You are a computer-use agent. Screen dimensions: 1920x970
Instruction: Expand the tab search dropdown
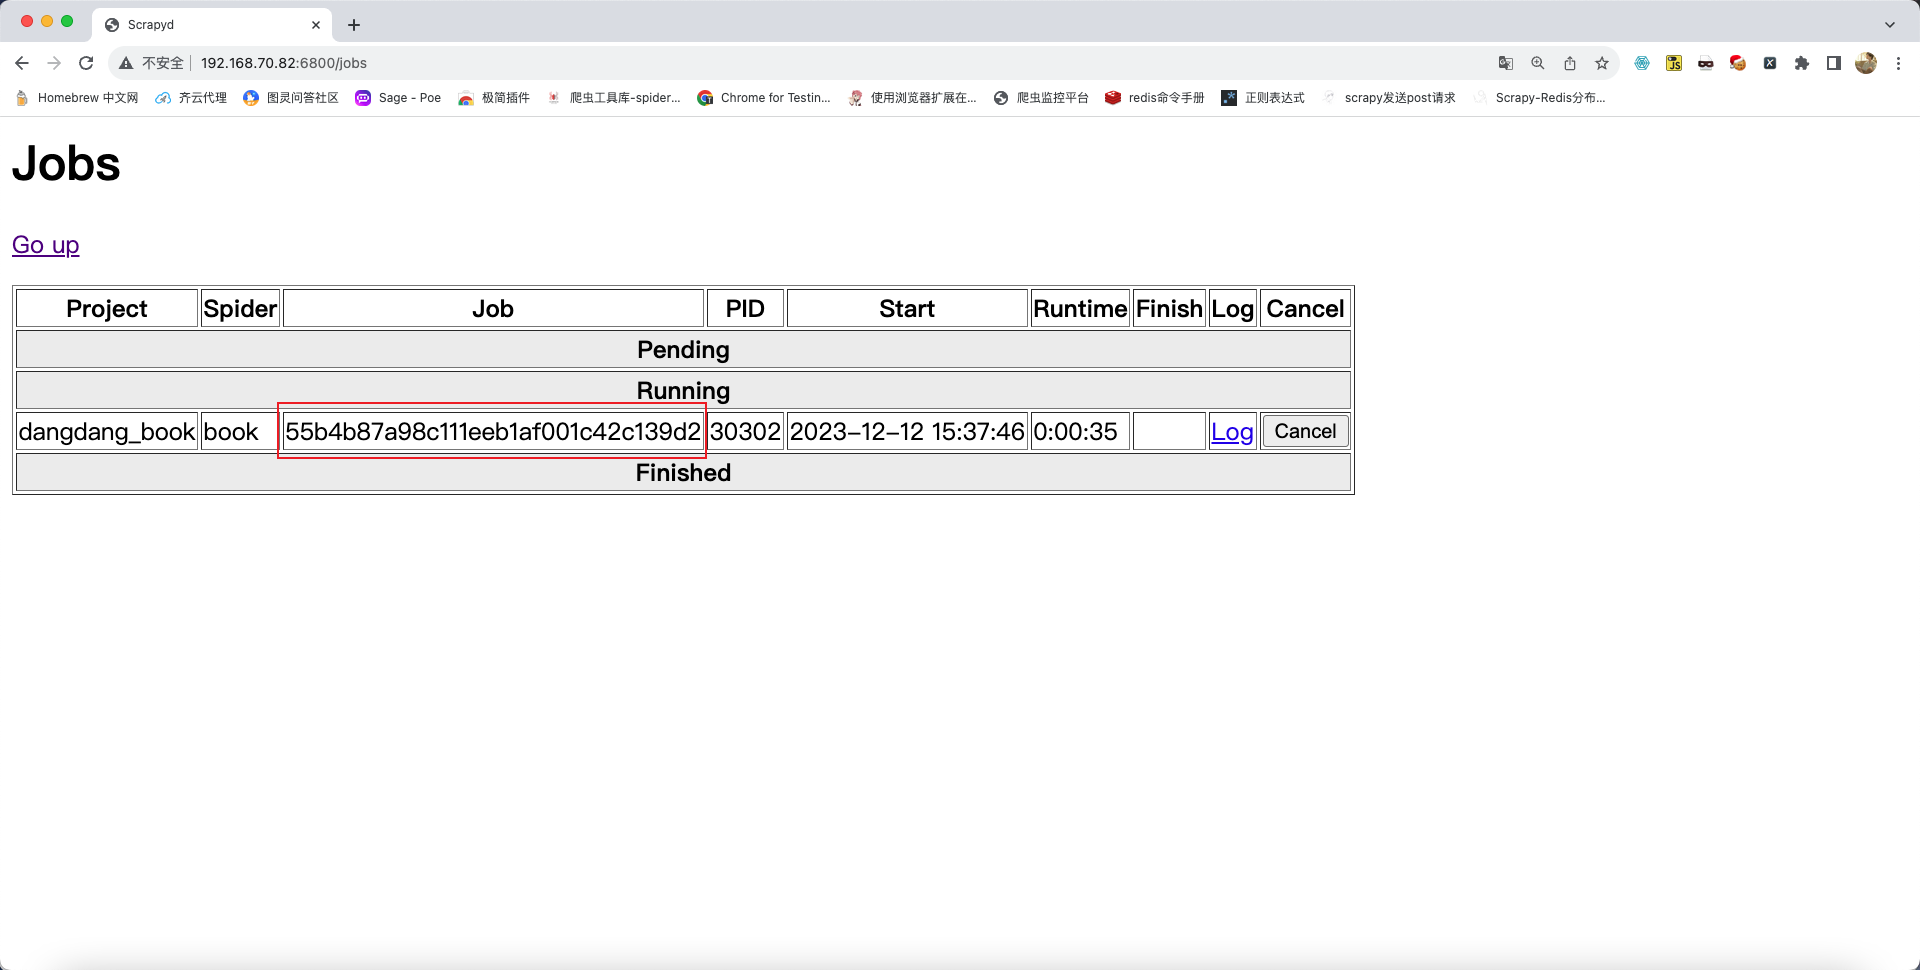(x=1890, y=25)
